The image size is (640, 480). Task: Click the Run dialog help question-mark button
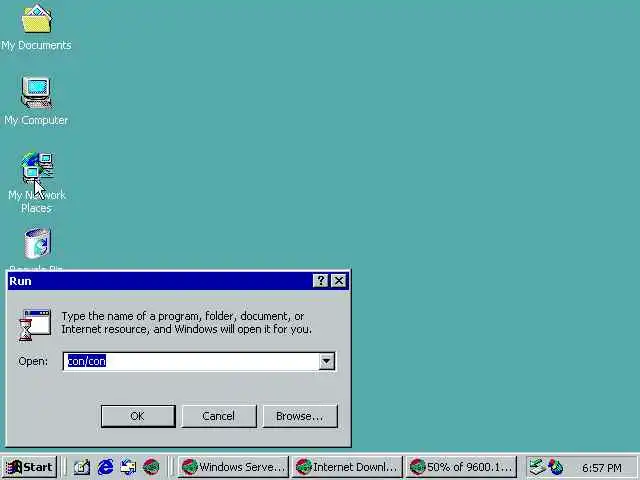pos(321,280)
